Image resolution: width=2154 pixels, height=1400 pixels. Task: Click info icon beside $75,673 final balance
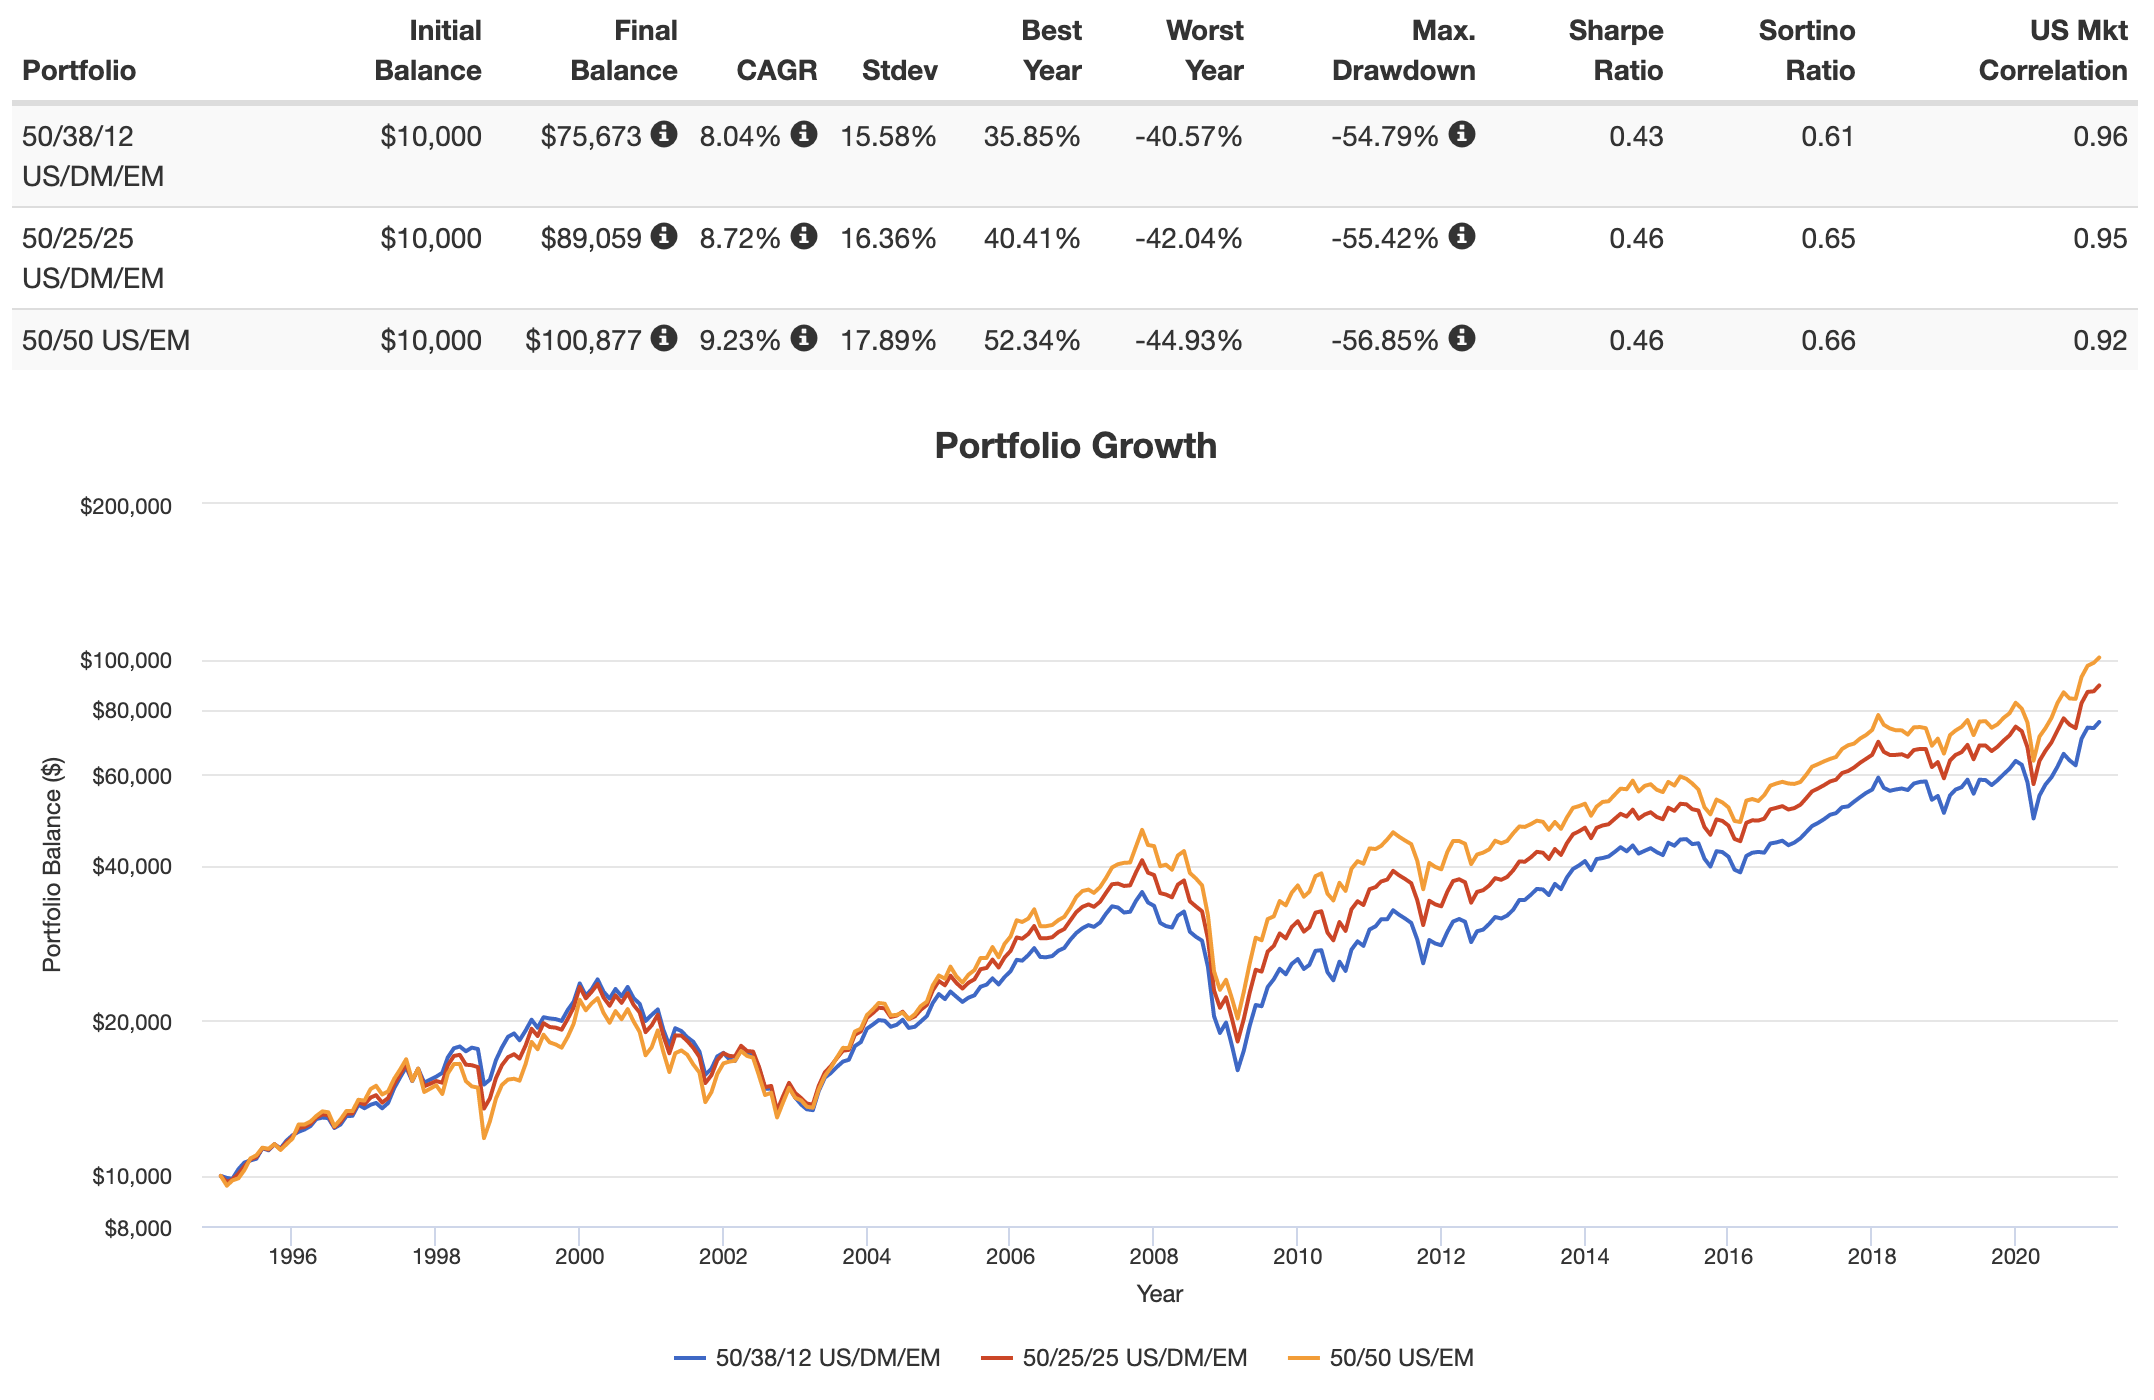[x=664, y=134]
